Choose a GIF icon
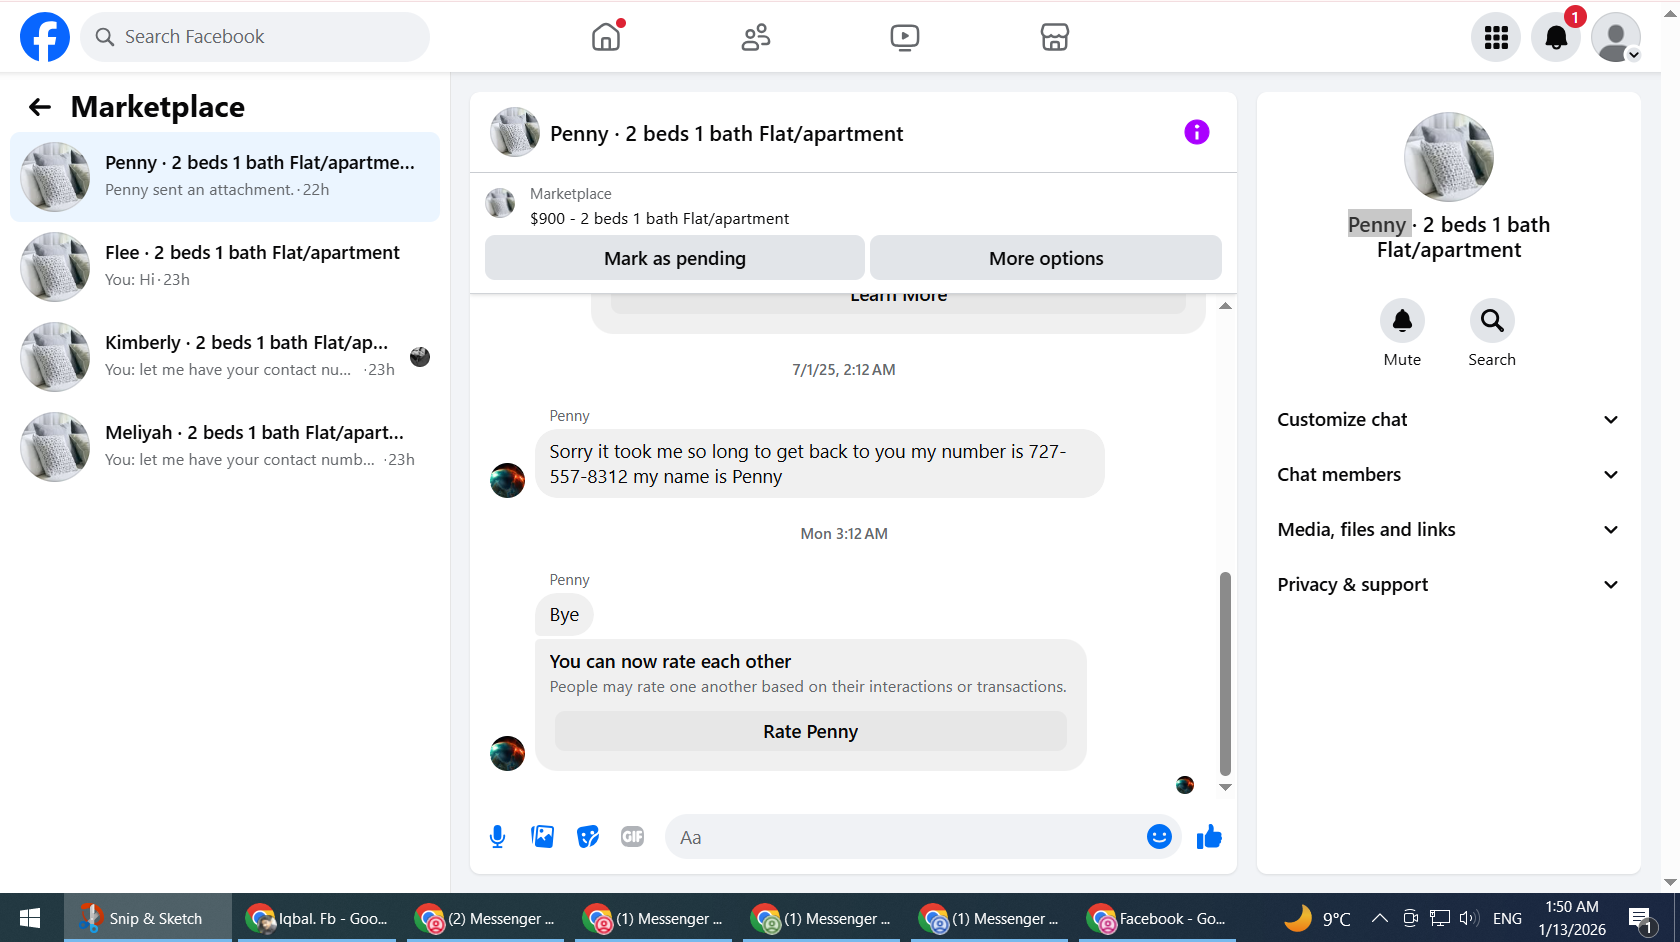Viewport: 1680px width, 942px height. (633, 837)
